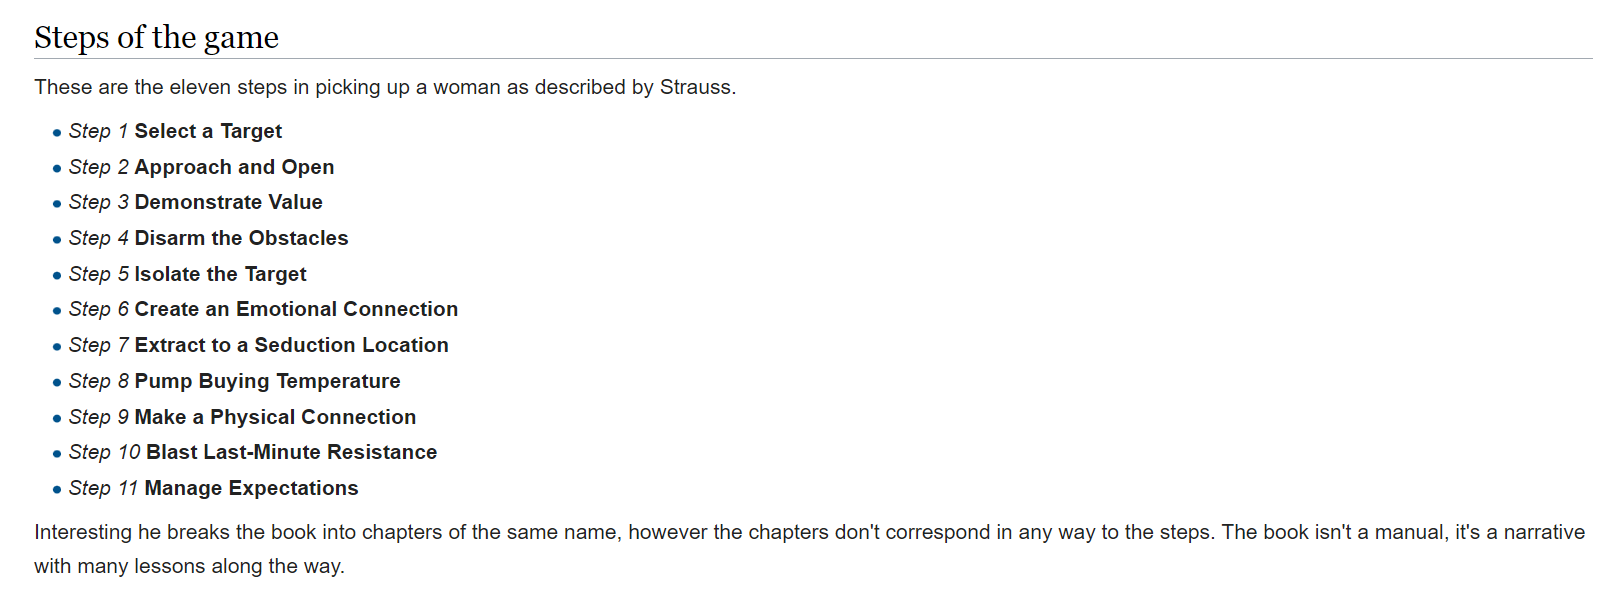Click 'Extract to a Seduction Location' entry
1611x614 pixels.
pos(291,345)
